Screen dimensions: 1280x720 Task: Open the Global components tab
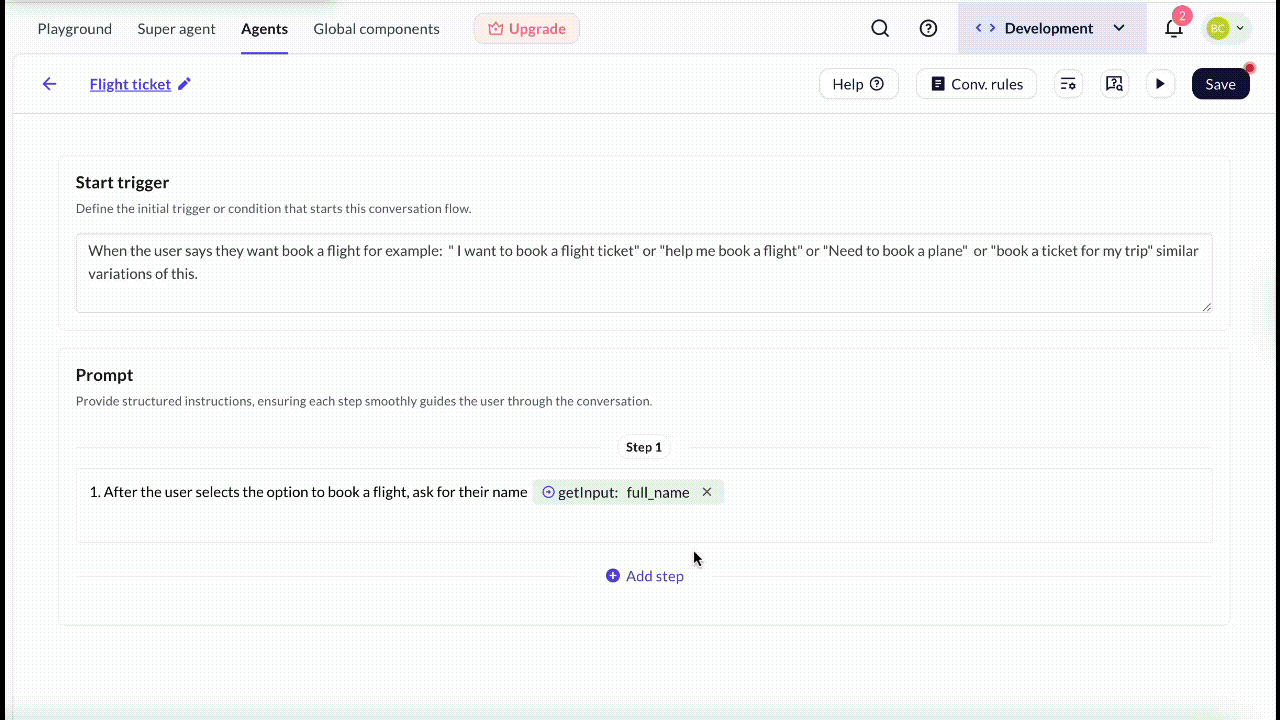click(376, 29)
